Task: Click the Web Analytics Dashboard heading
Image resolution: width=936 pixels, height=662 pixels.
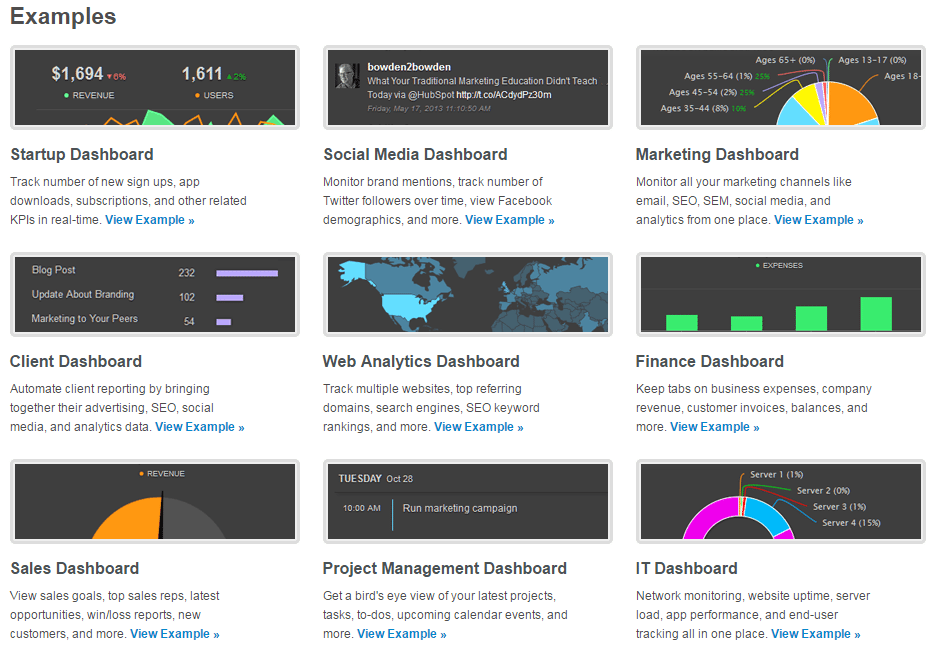Action: pyautogui.click(x=421, y=362)
